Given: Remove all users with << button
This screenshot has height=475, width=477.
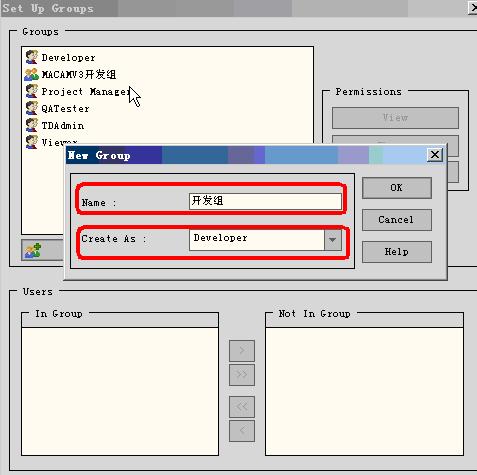Looking at the screenshot, I should 242,407.
